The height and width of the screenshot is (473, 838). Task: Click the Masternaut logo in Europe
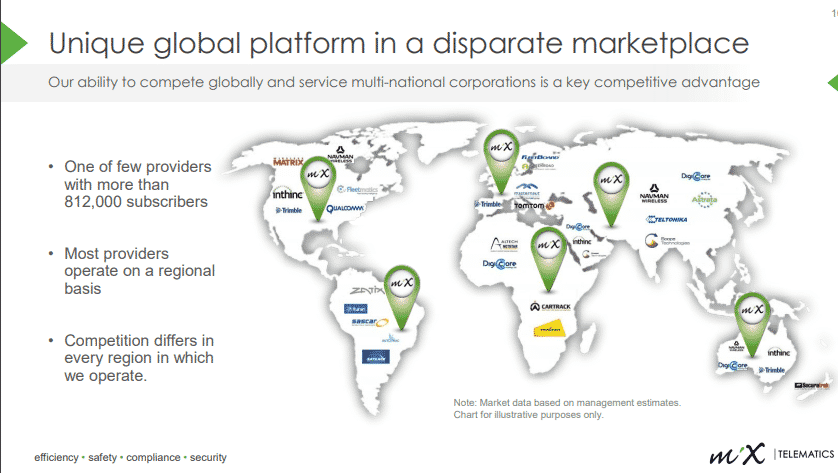(527, 190)
